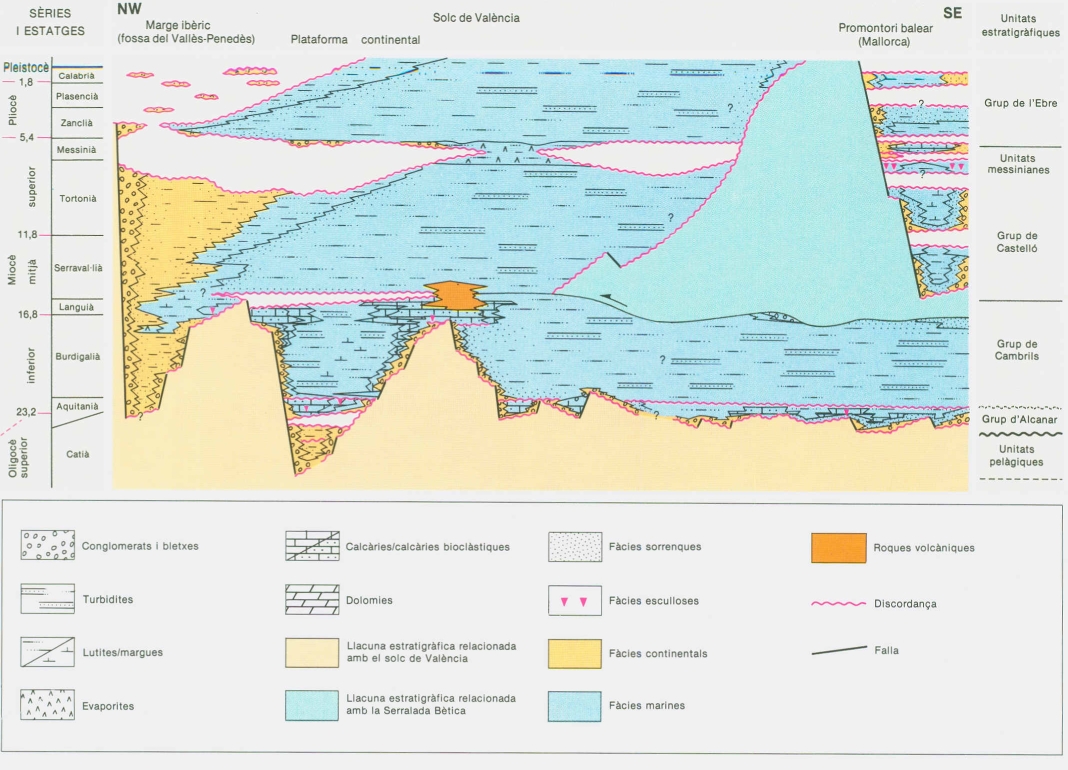
Task: Select the Fàcies esculloses triangle symbol
Action: coord(575,600)
